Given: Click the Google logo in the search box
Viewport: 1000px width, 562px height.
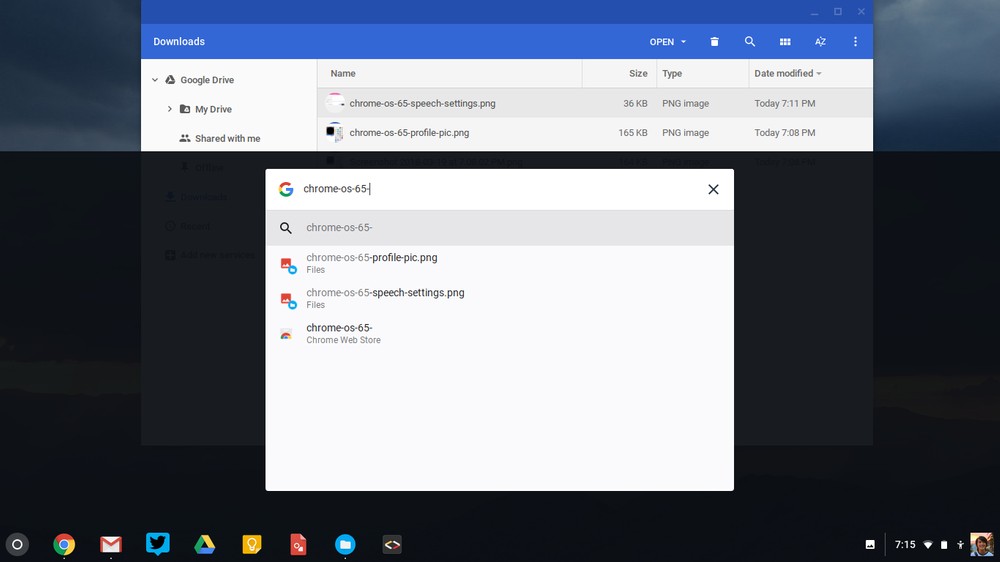Looking at the screenshot, I should pos(286,189).
